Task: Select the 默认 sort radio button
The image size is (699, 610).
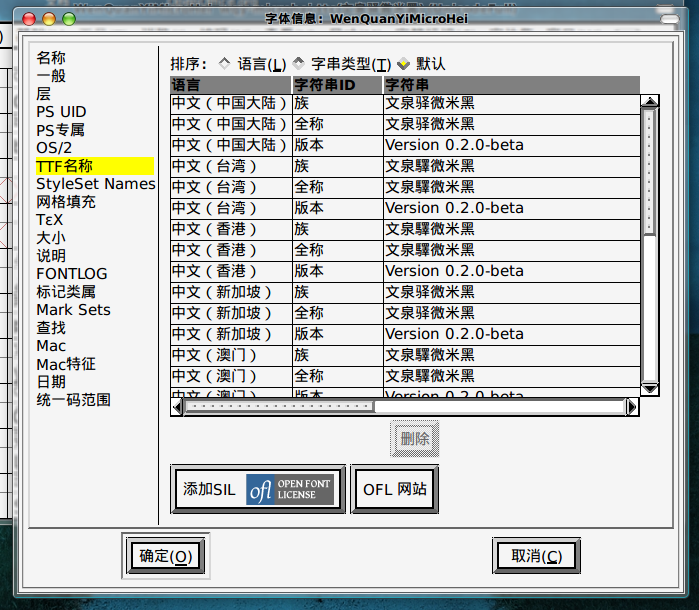Action: click(403, 64)
